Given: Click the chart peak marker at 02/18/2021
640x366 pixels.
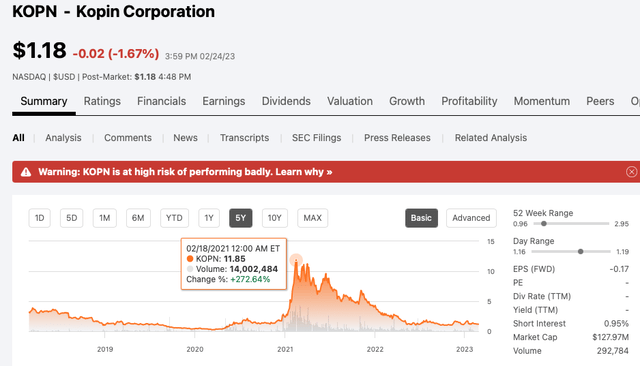Looking at the screenshot, I should point(296,260).
